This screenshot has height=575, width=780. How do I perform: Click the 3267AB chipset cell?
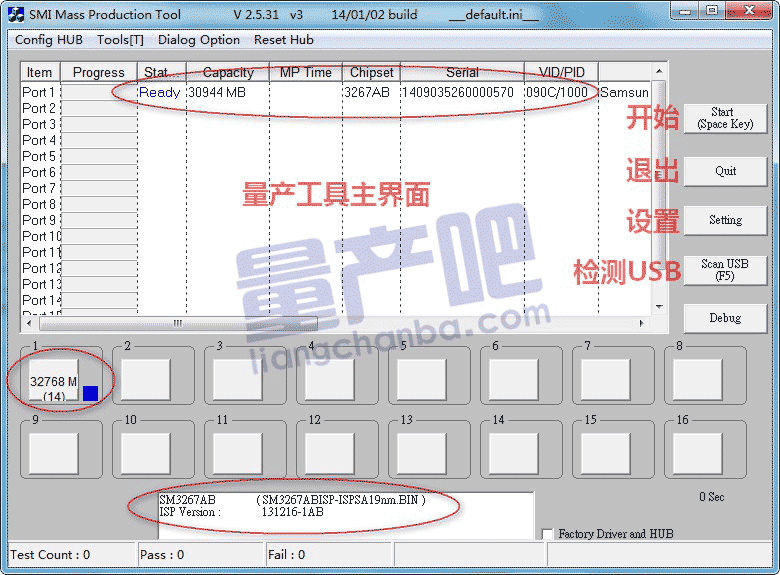[x=367, y=93]
